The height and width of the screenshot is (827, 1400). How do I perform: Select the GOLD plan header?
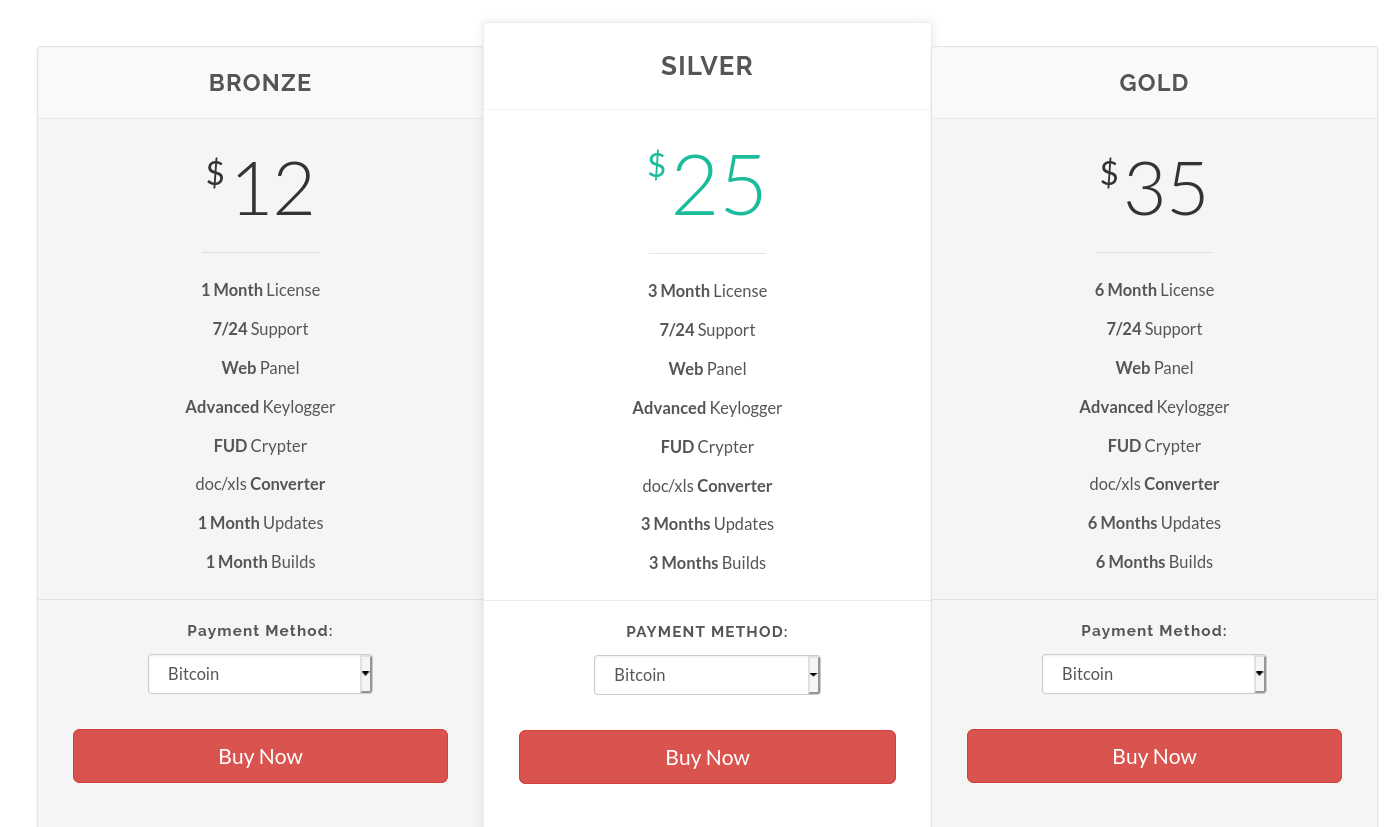pos(1154,83)
